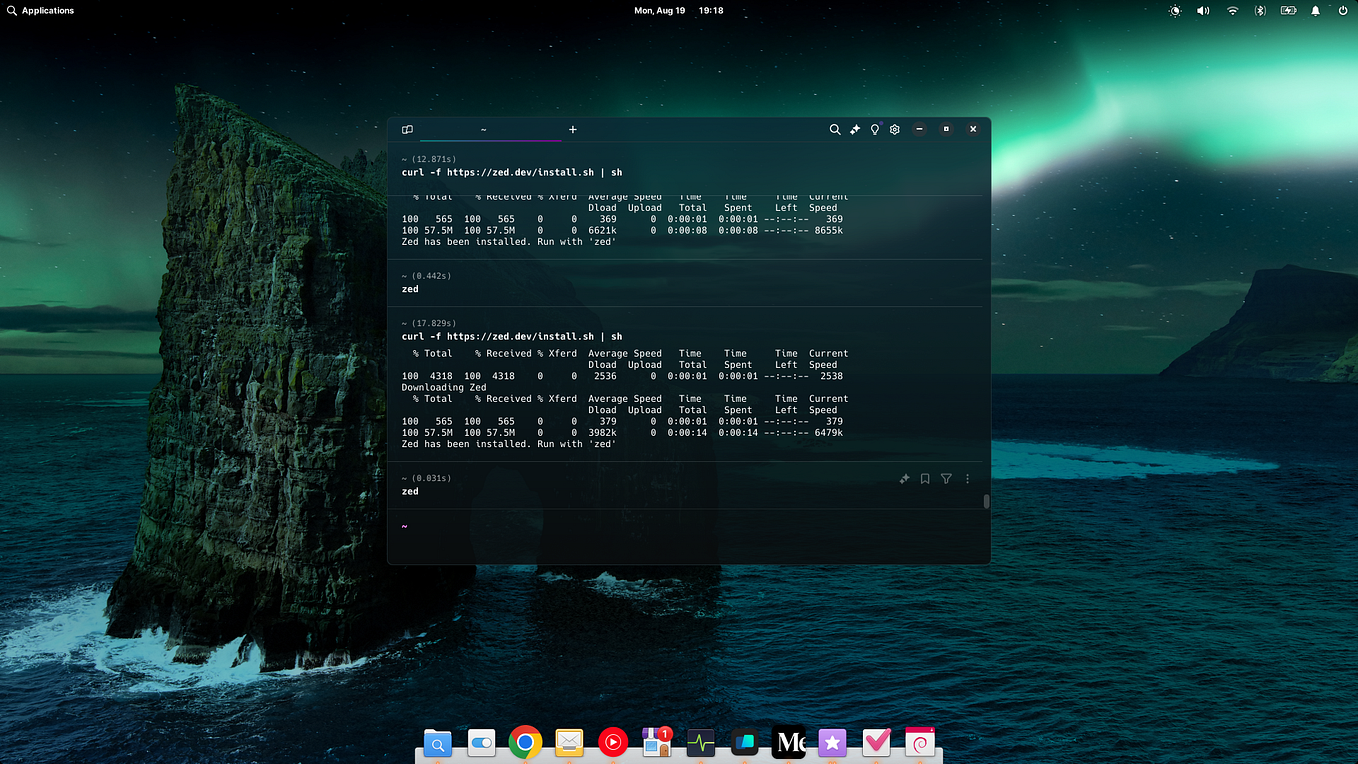Launch Warp AI via the sparkles icon

pyautogui.click(x=855, y=129)
